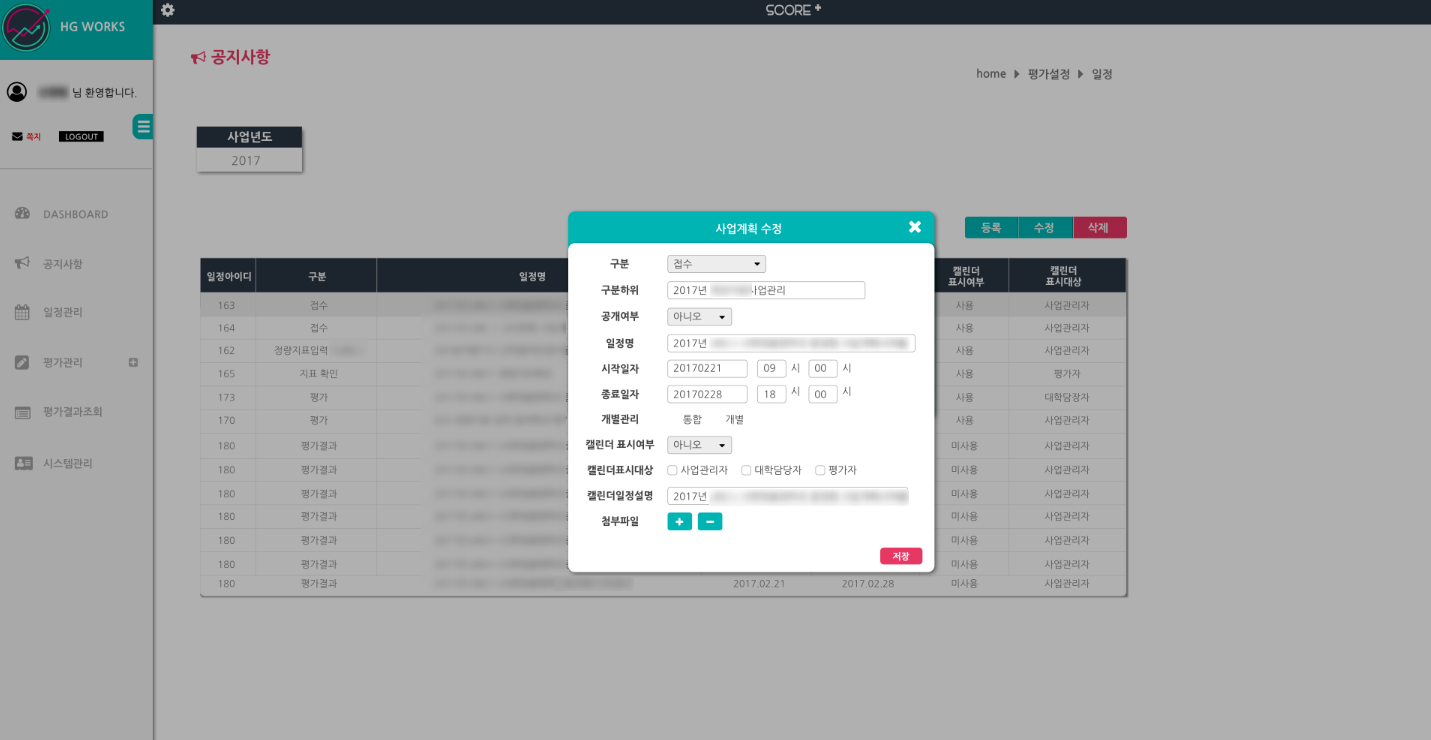
Task: Close the 사업계획 수정 dialog with X
Action: [x=914, y=227]
